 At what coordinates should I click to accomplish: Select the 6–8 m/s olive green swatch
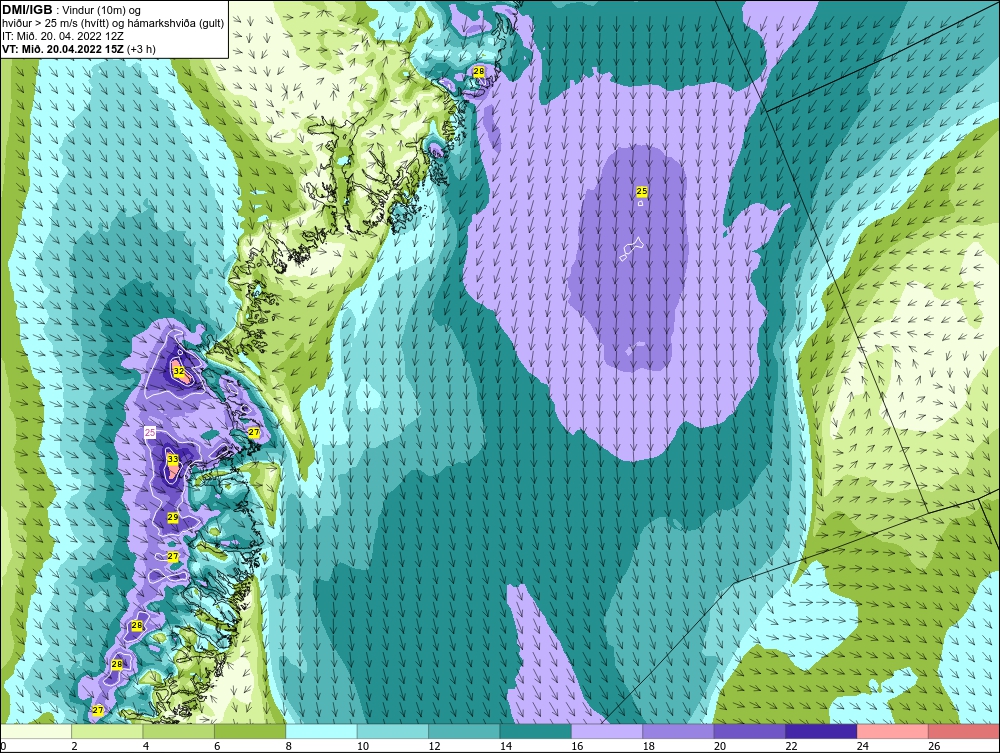click(250, 731)
